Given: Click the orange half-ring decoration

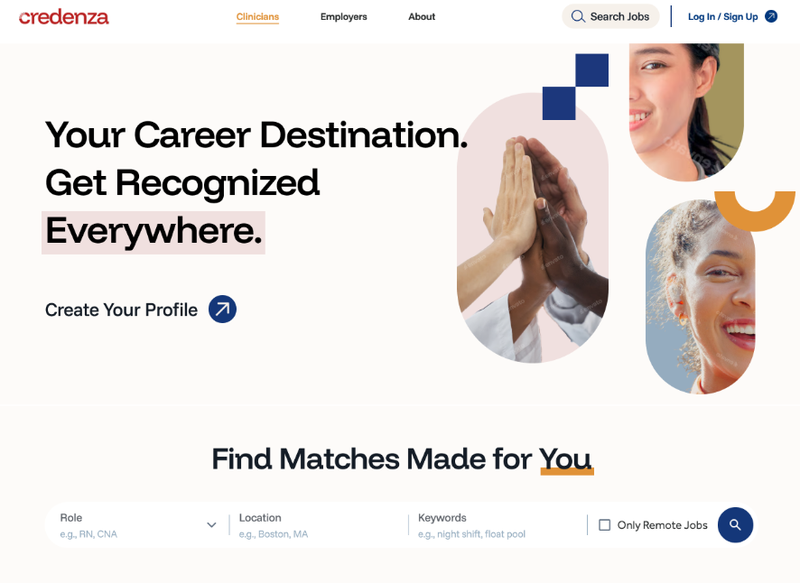Looking at the screenshot, I should coord(755,211).
